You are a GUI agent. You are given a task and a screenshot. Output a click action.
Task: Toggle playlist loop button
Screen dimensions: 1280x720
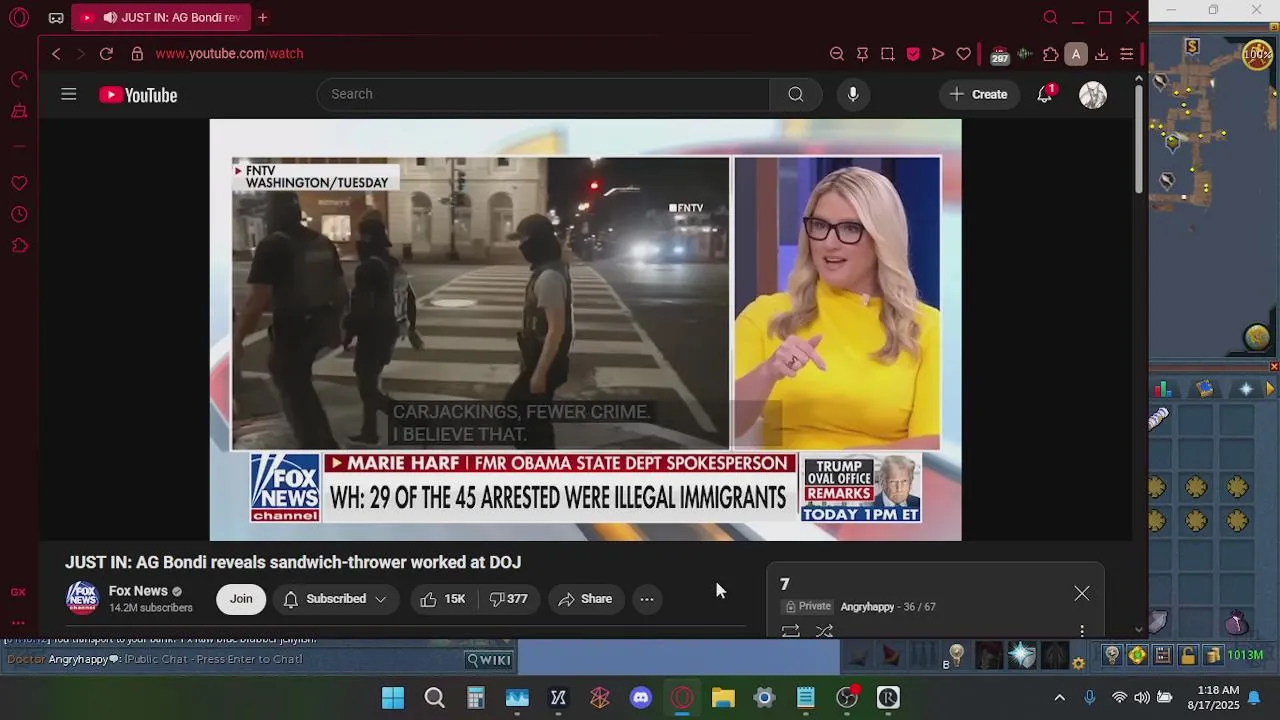click(790, 631)
